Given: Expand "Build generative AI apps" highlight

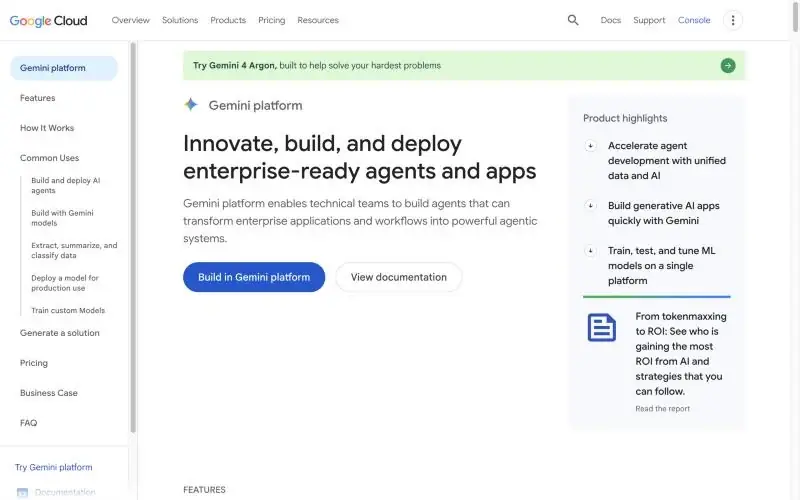Looking at the screenshot, I should pyautogui.click(x=590, y=206).
